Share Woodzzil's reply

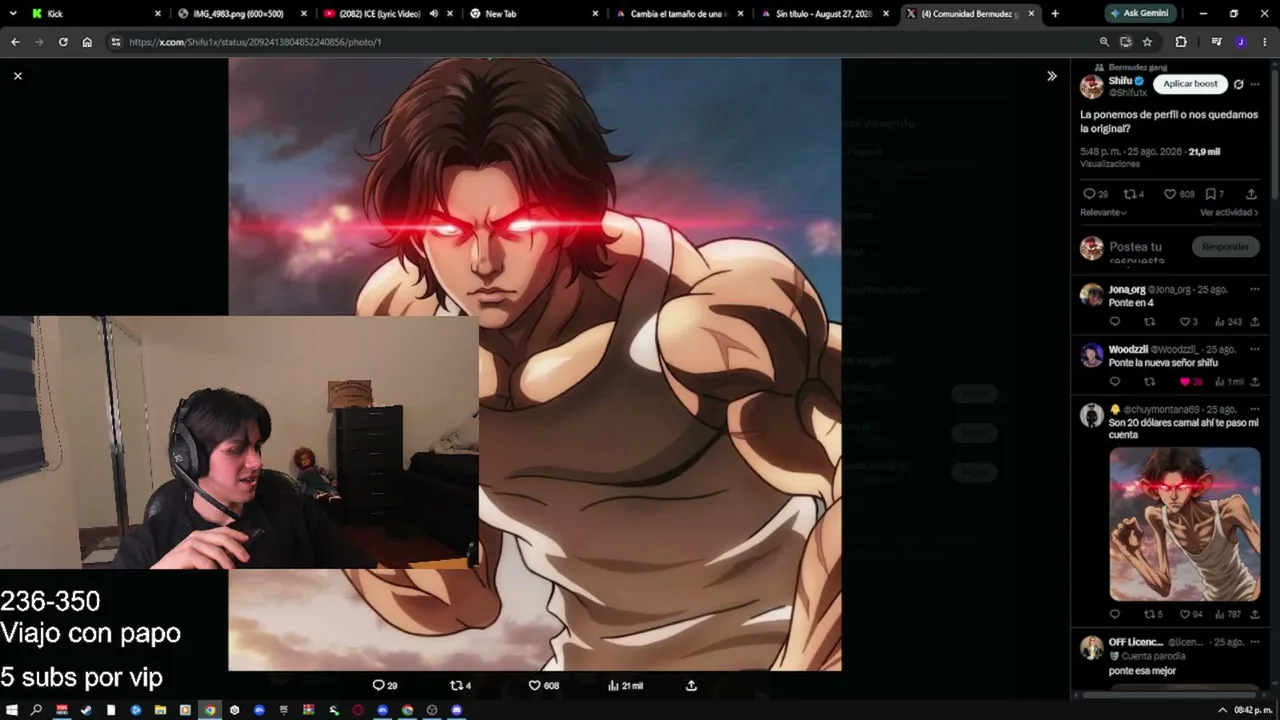pos(1255,382)
